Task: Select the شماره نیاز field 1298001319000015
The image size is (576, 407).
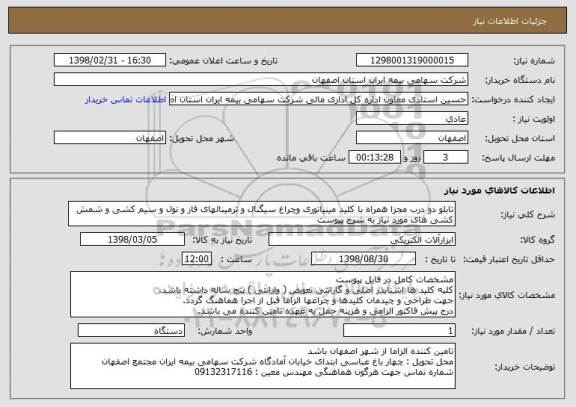Action: (x=412, y=60)
